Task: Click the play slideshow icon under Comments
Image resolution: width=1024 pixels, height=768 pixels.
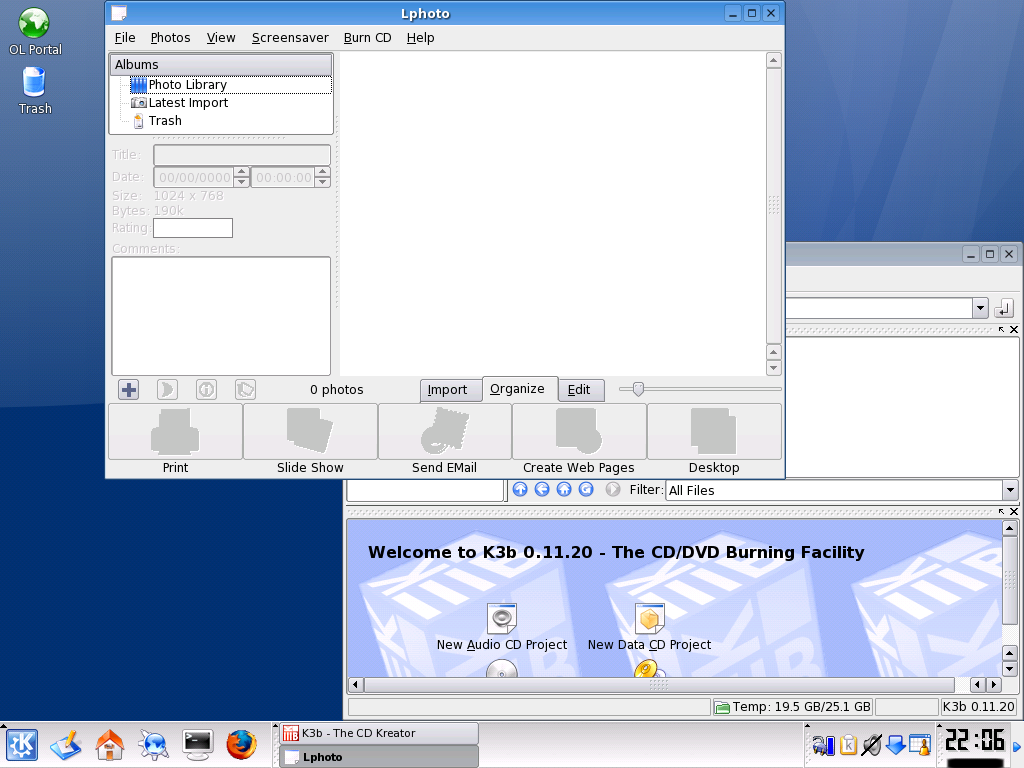Action: 167,390
